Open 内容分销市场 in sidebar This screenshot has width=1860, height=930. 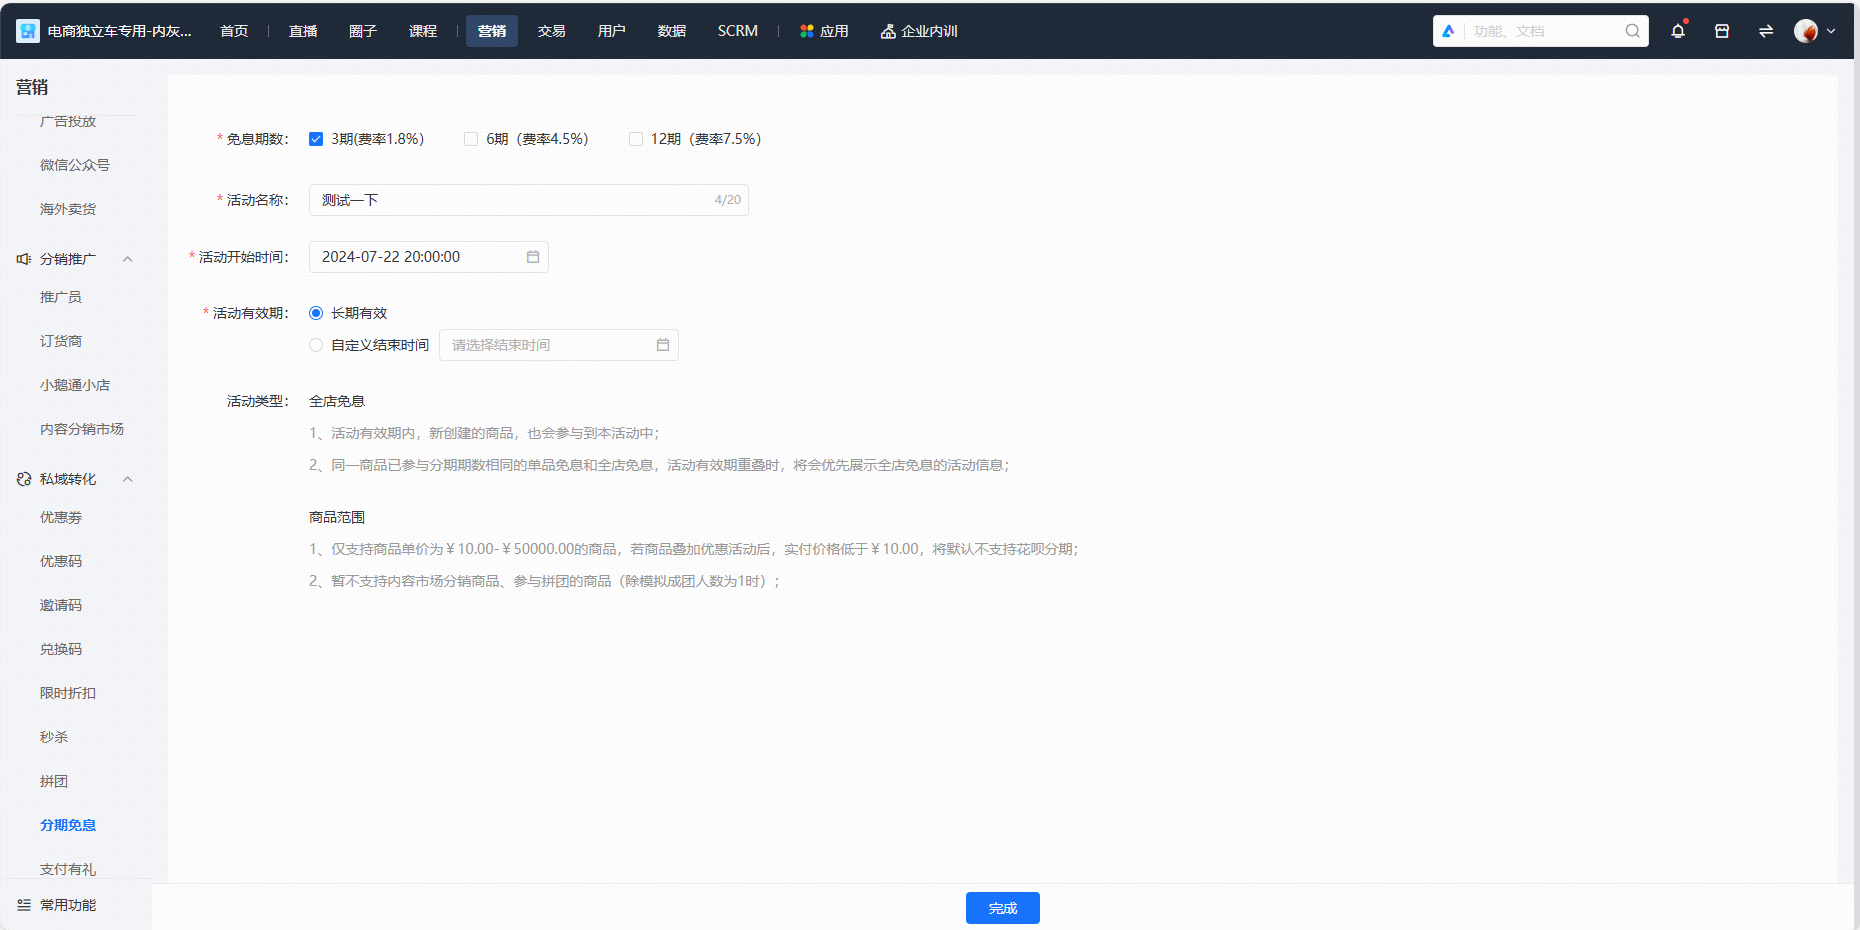(x=82, y=429)
